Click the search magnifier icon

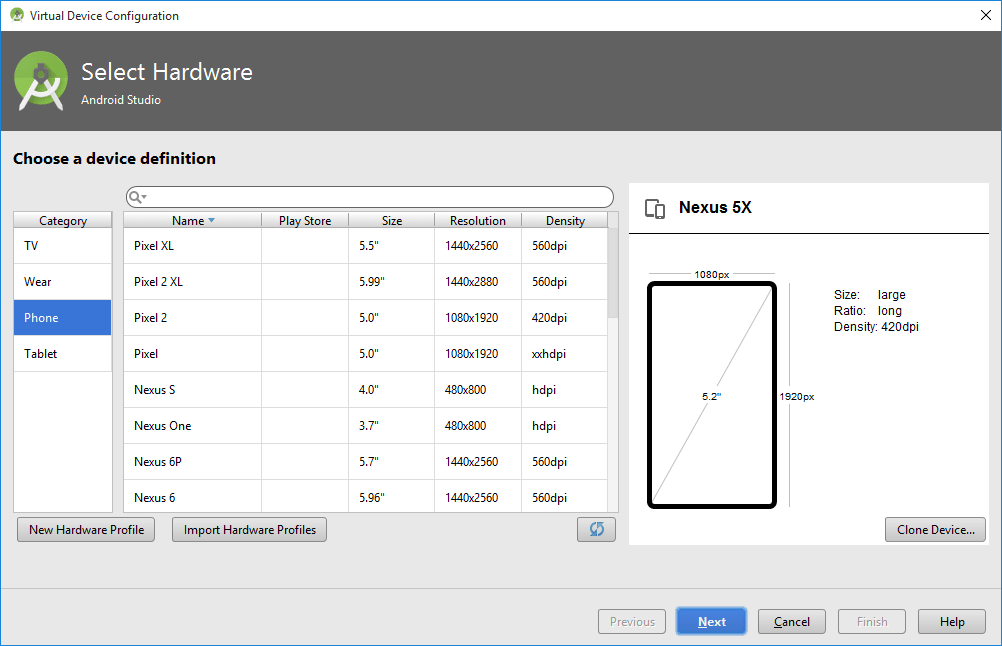coord(135,197)
